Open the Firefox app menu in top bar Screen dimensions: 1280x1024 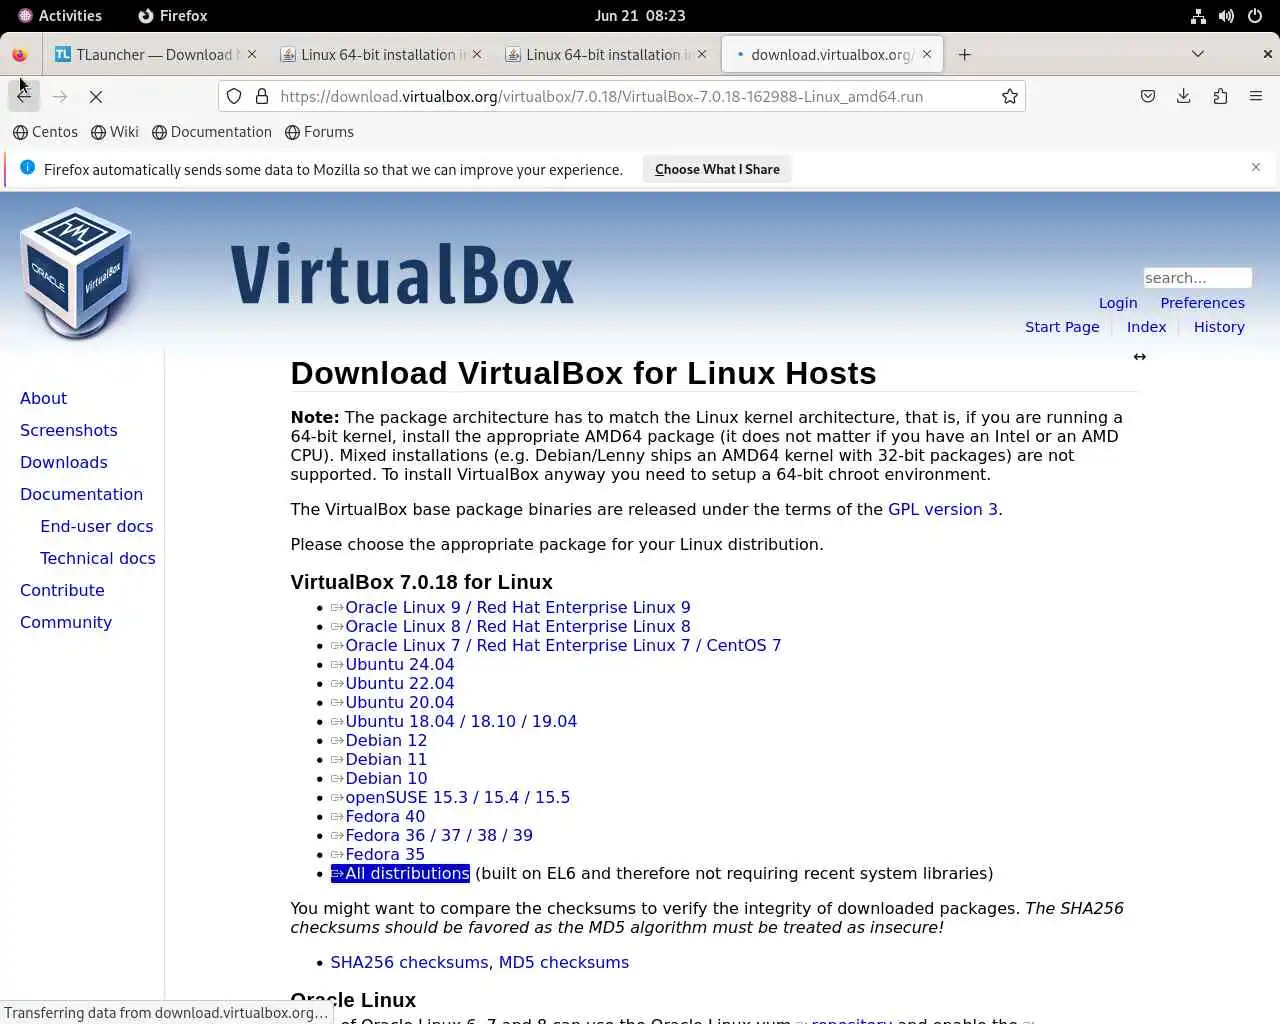click(173, 16)
